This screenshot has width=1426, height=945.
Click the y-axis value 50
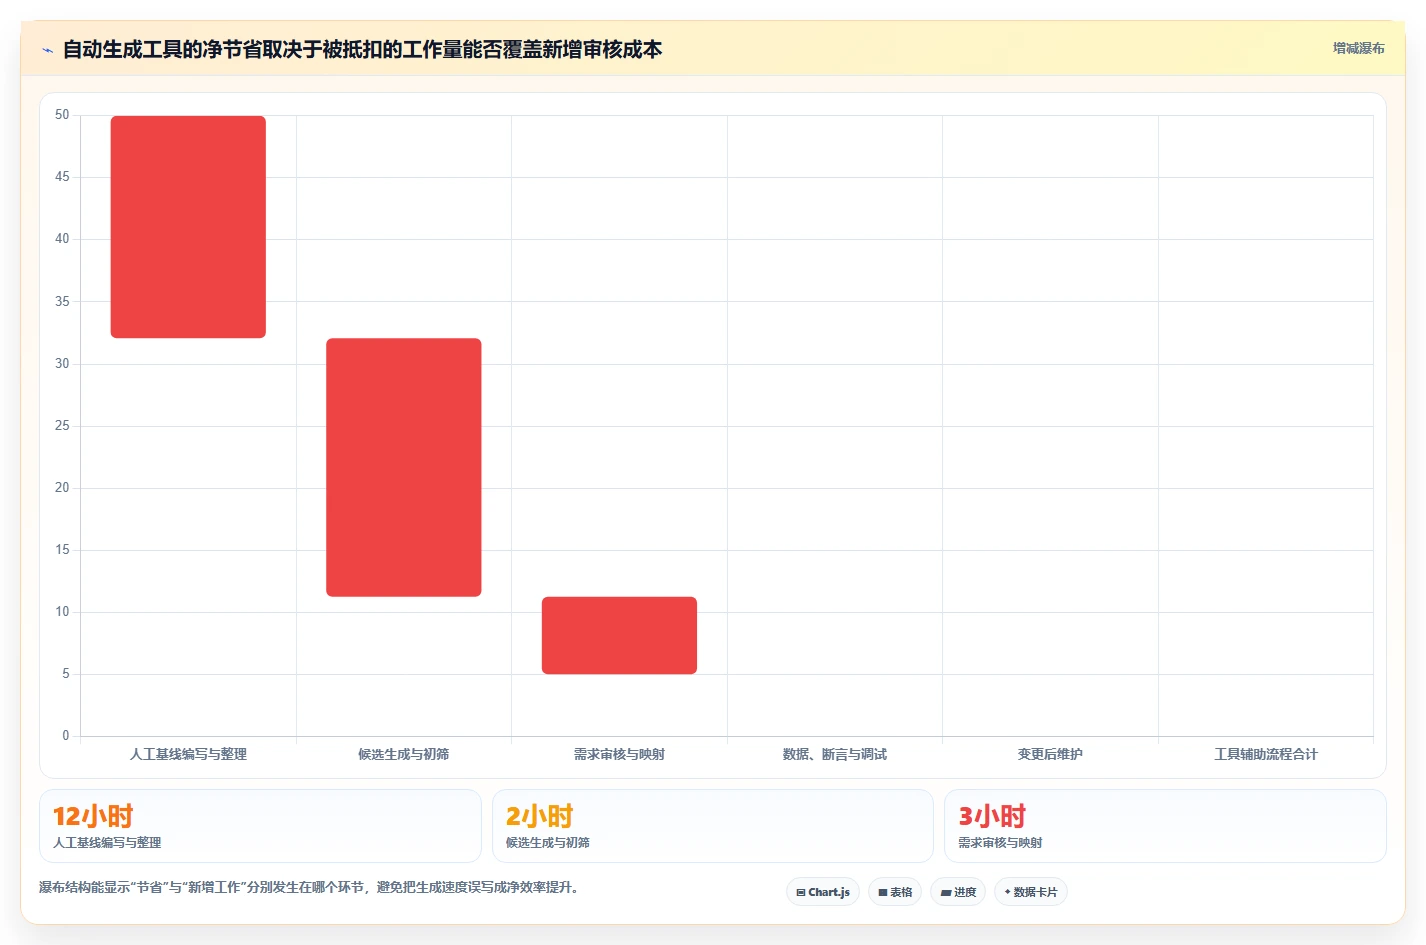tap(62, 115)
